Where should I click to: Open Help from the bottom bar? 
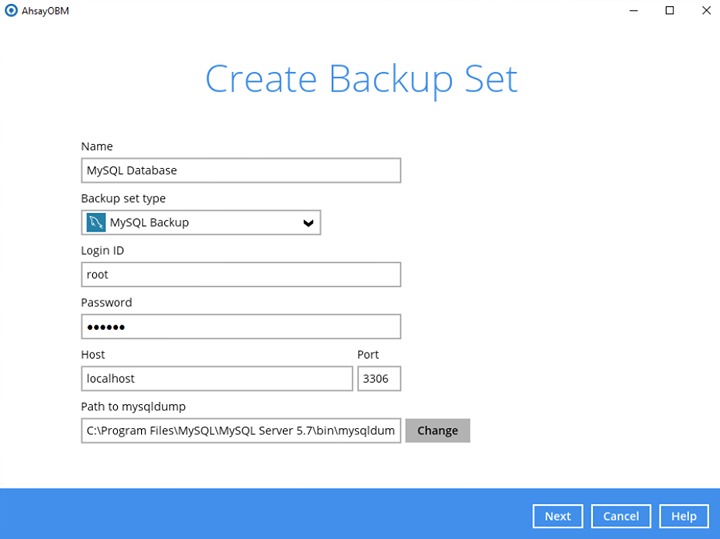click(684, 516)
